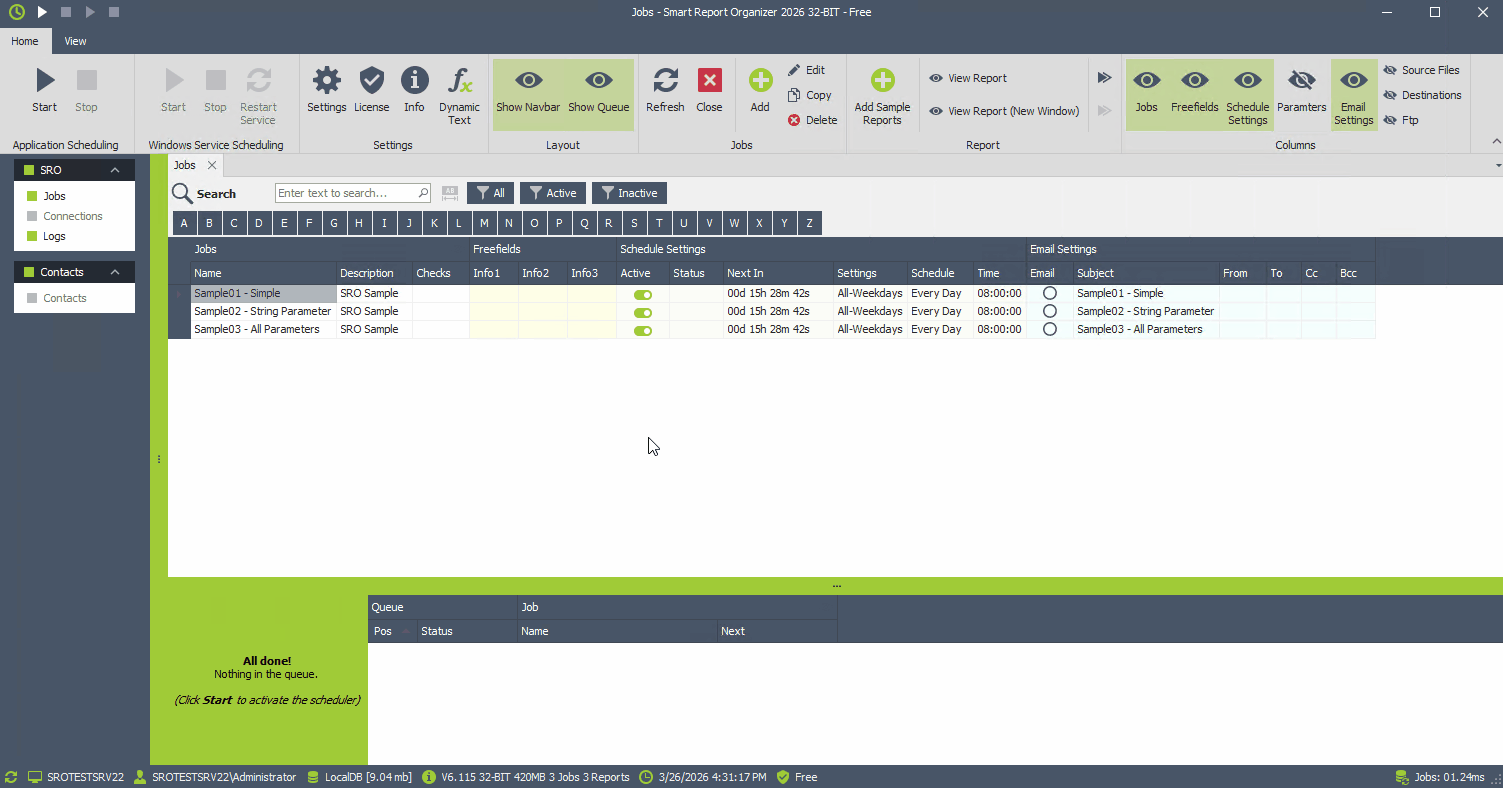Restart the Windows scheduling service
The image size is (1503, 788).
point(258,94)
